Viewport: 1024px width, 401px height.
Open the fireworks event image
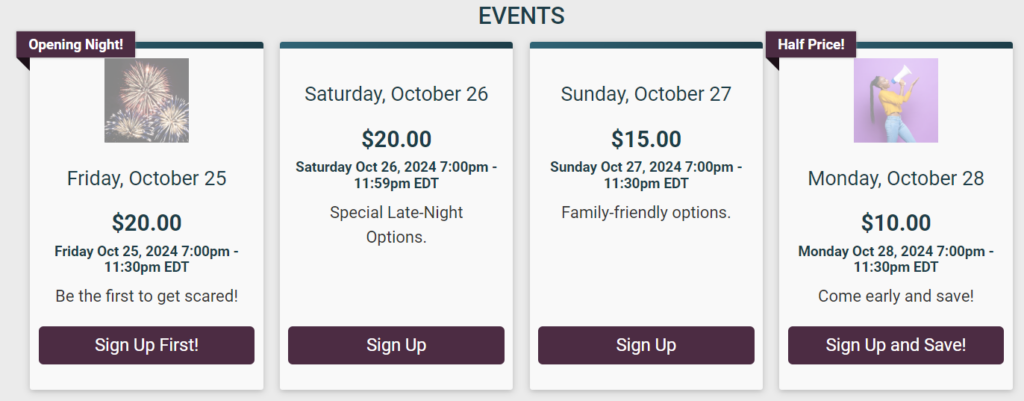146,100
